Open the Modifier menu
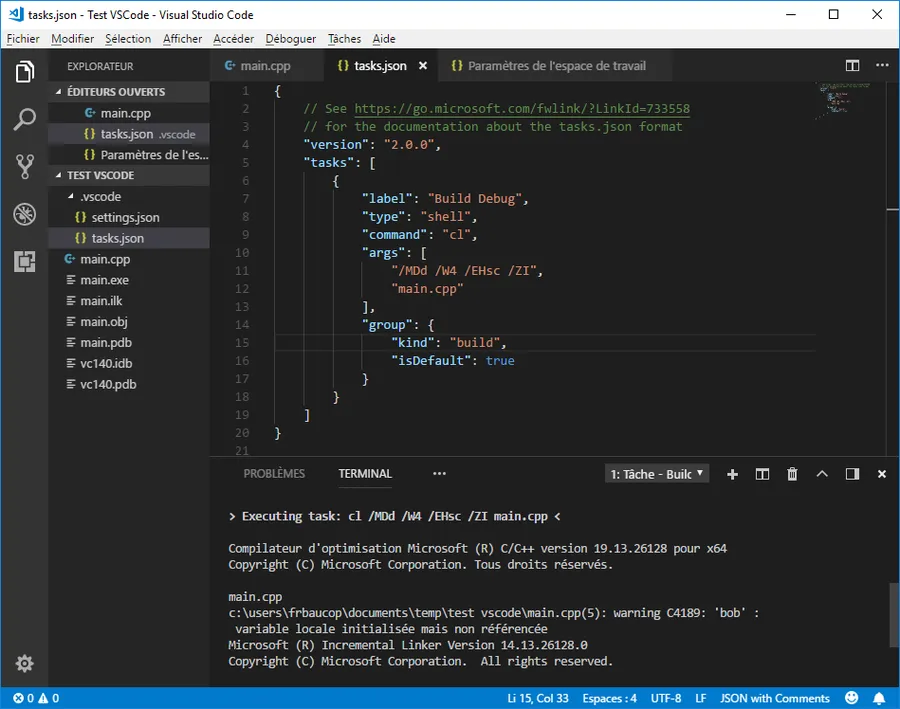This screenshot has height=709, width=900. [x=72, y=38]
